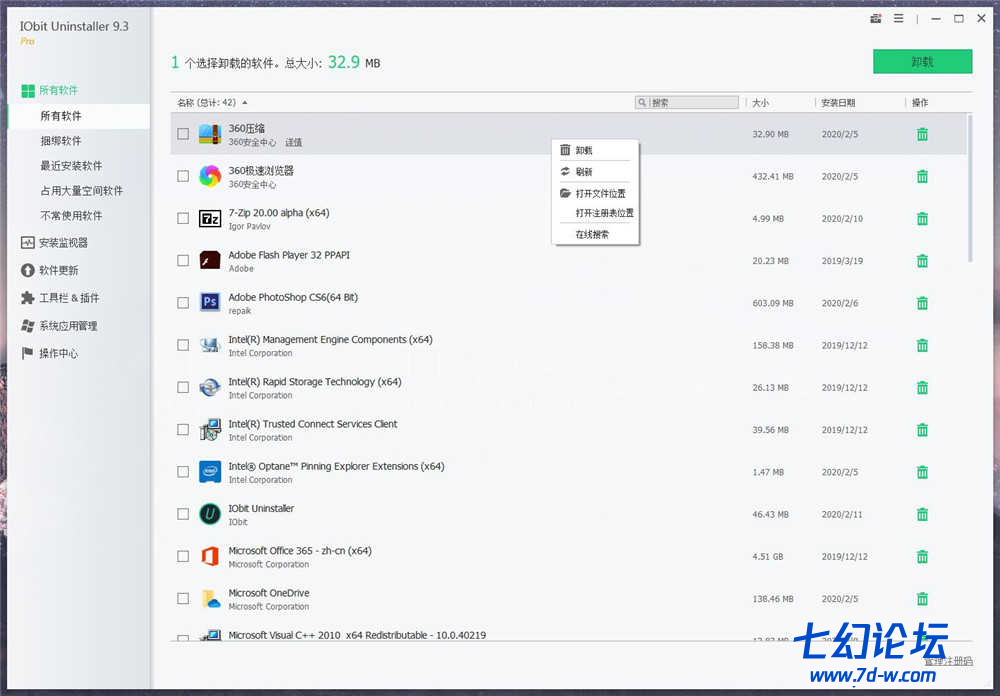
Task: Click the Photoshop Ps app icon
Action: click(x=210, y=302)
